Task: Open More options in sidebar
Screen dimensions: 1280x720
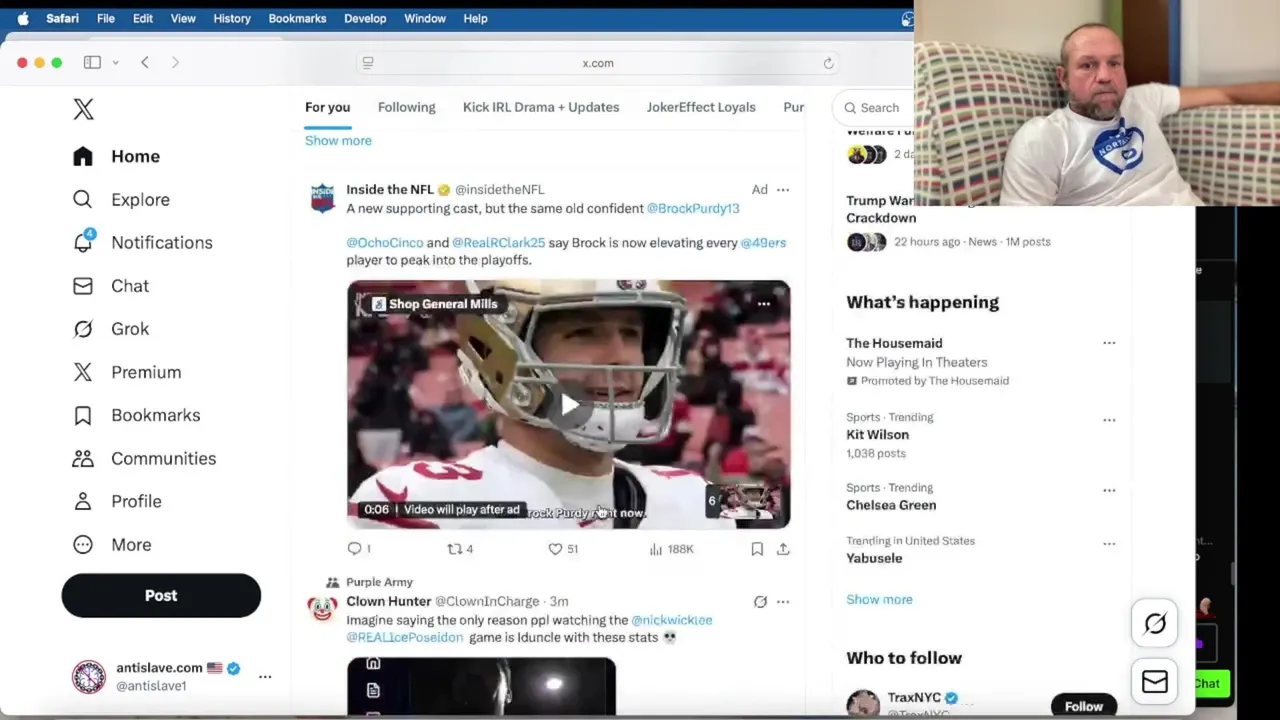Action: (112, 544)
